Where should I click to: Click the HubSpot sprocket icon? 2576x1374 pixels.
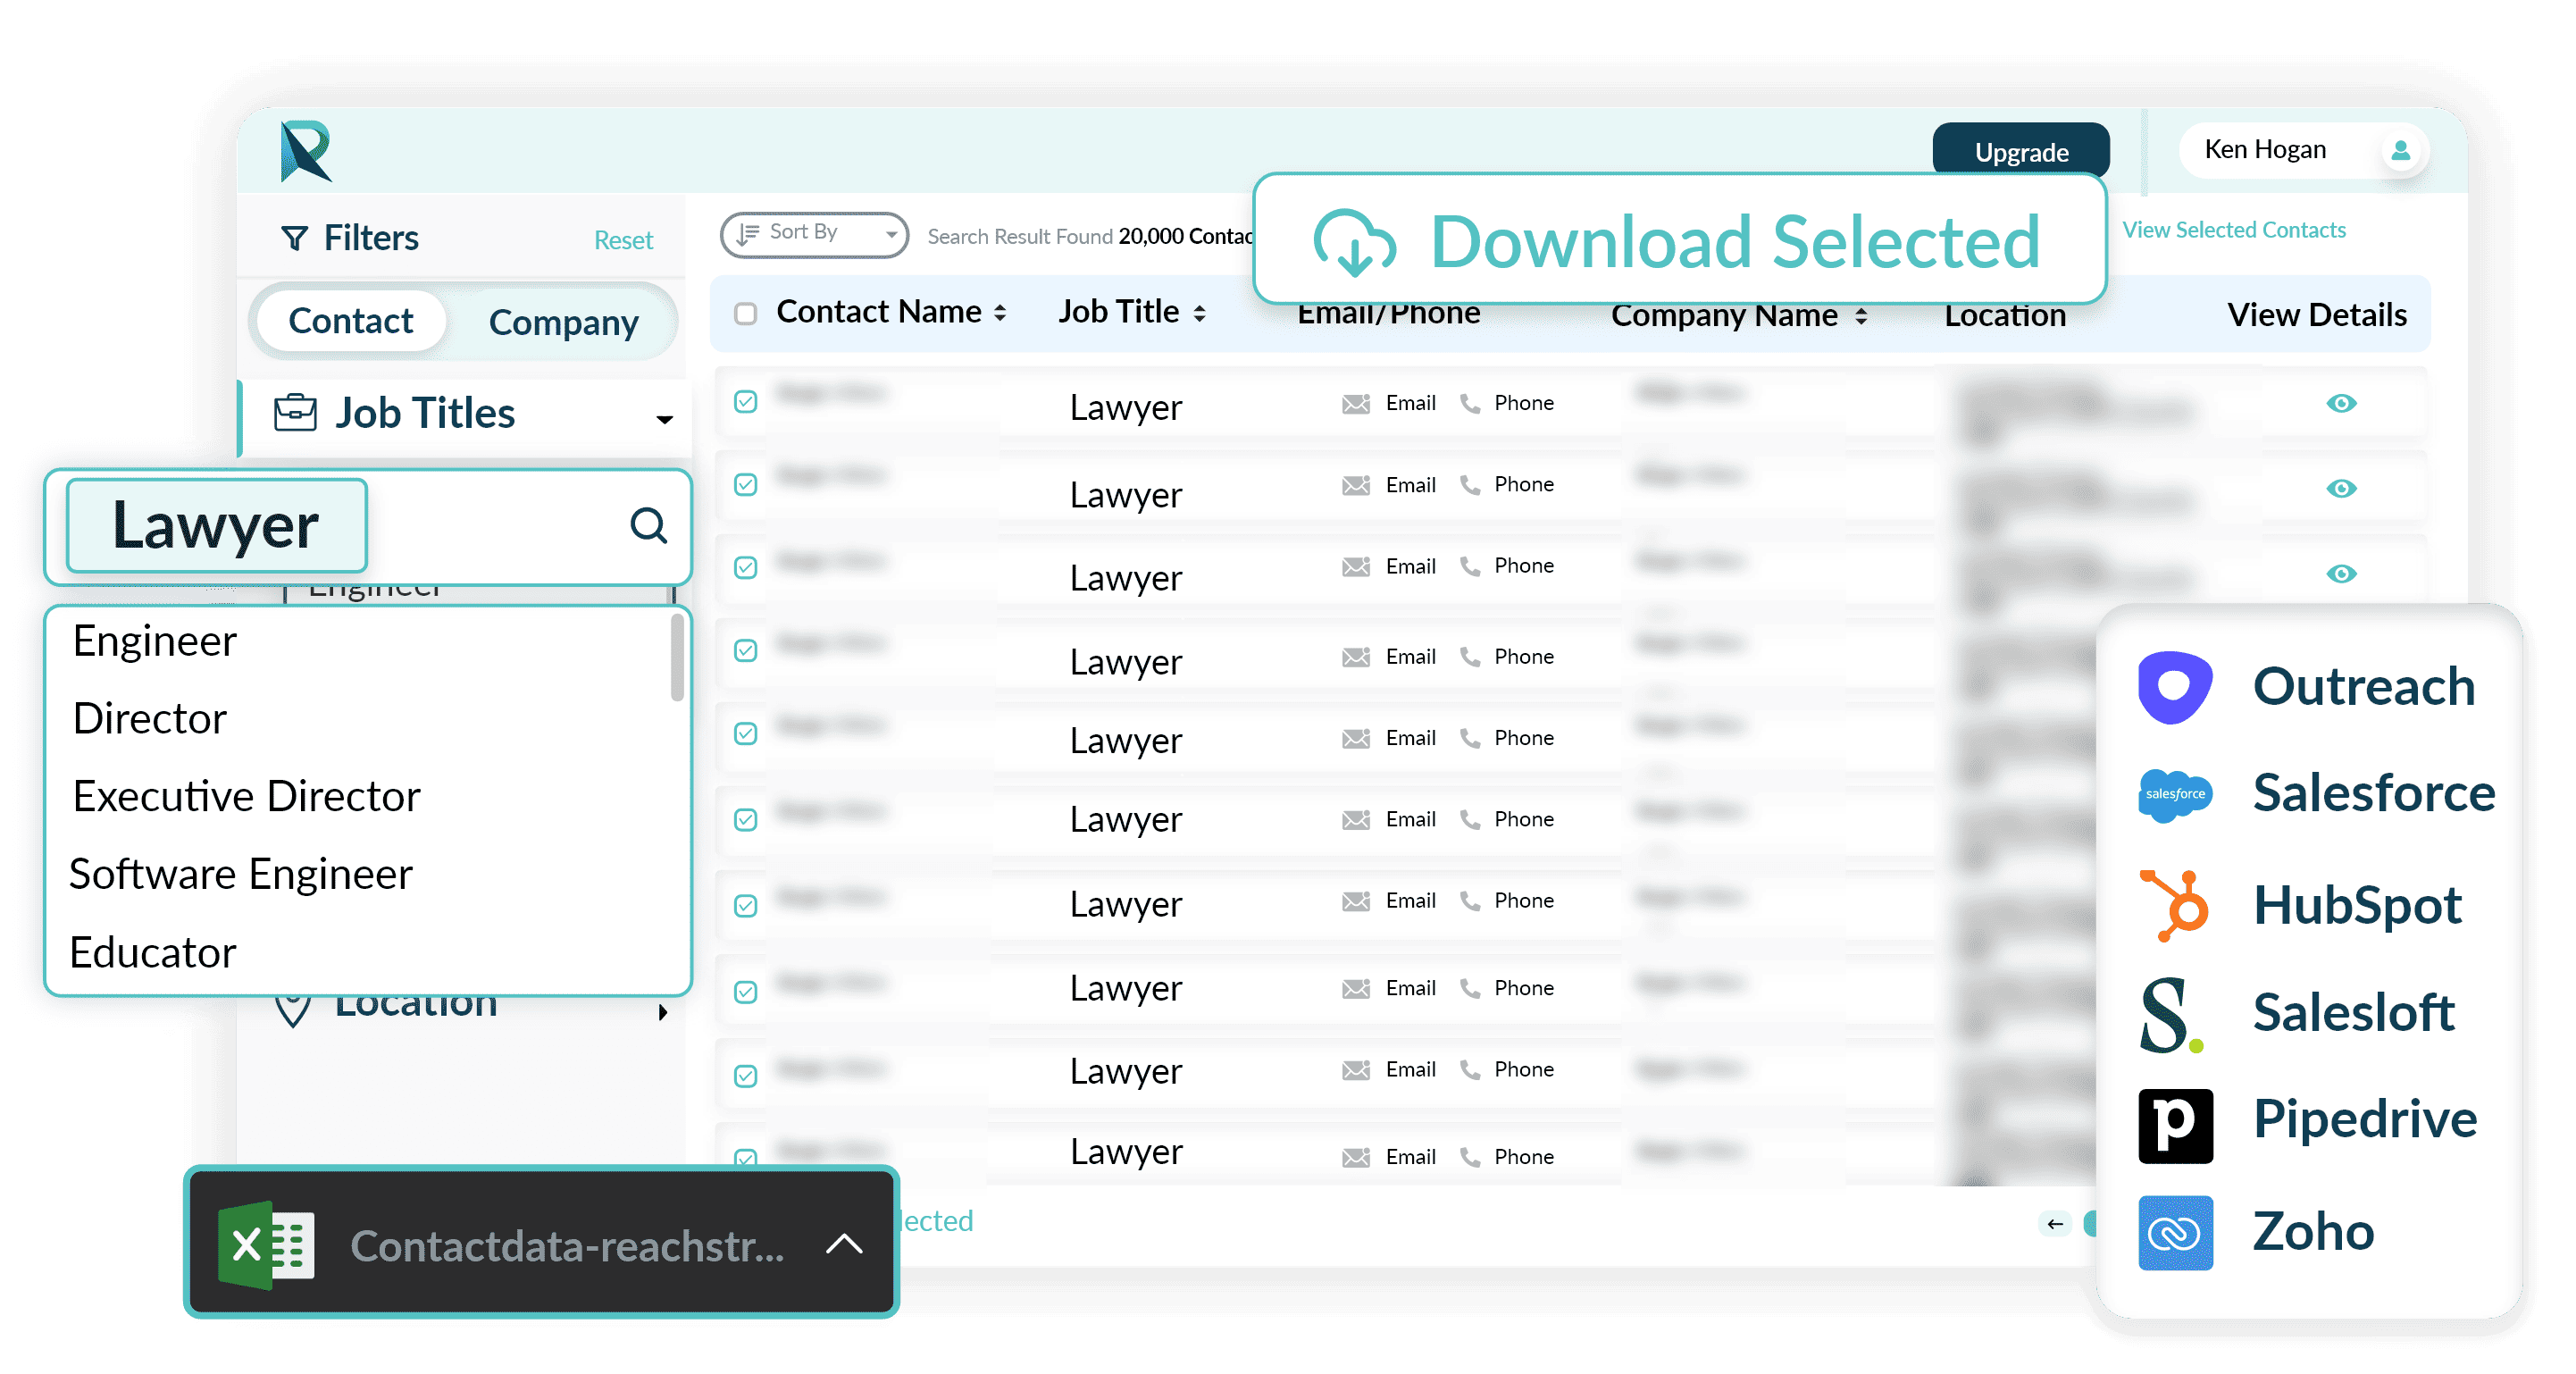tap(2174, 905)
